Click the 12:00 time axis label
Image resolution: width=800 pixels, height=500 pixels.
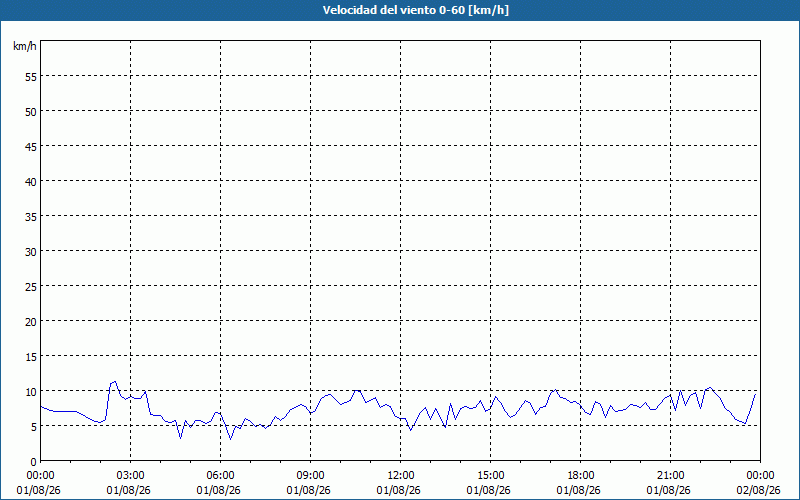coord(401,476)
